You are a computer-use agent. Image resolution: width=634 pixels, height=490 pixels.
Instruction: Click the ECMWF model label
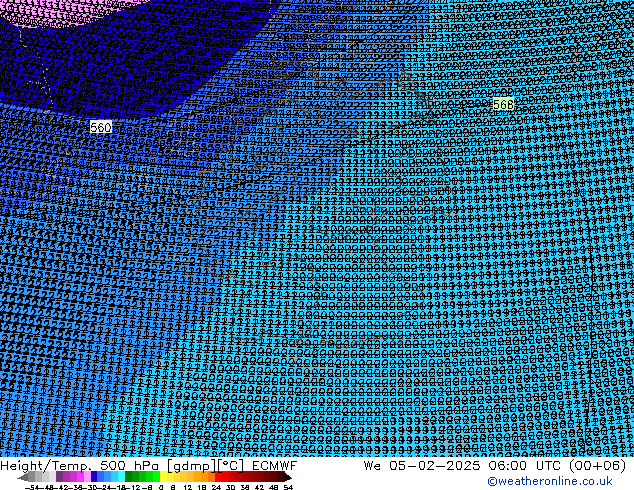click(275, 466)
